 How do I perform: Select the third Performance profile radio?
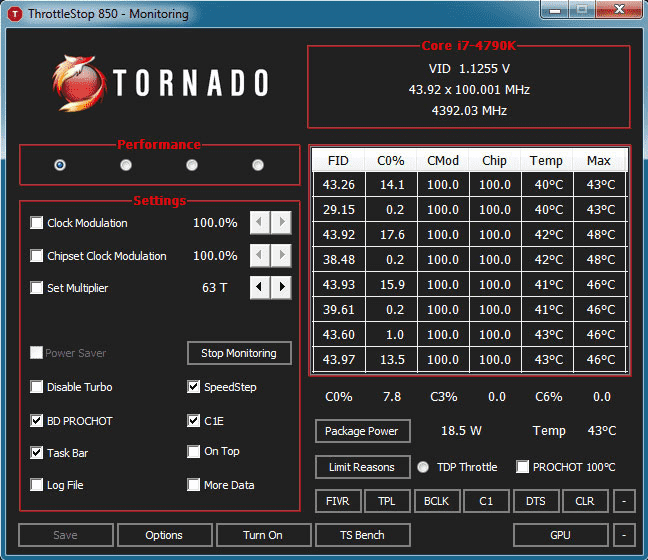tap(192, 165)
